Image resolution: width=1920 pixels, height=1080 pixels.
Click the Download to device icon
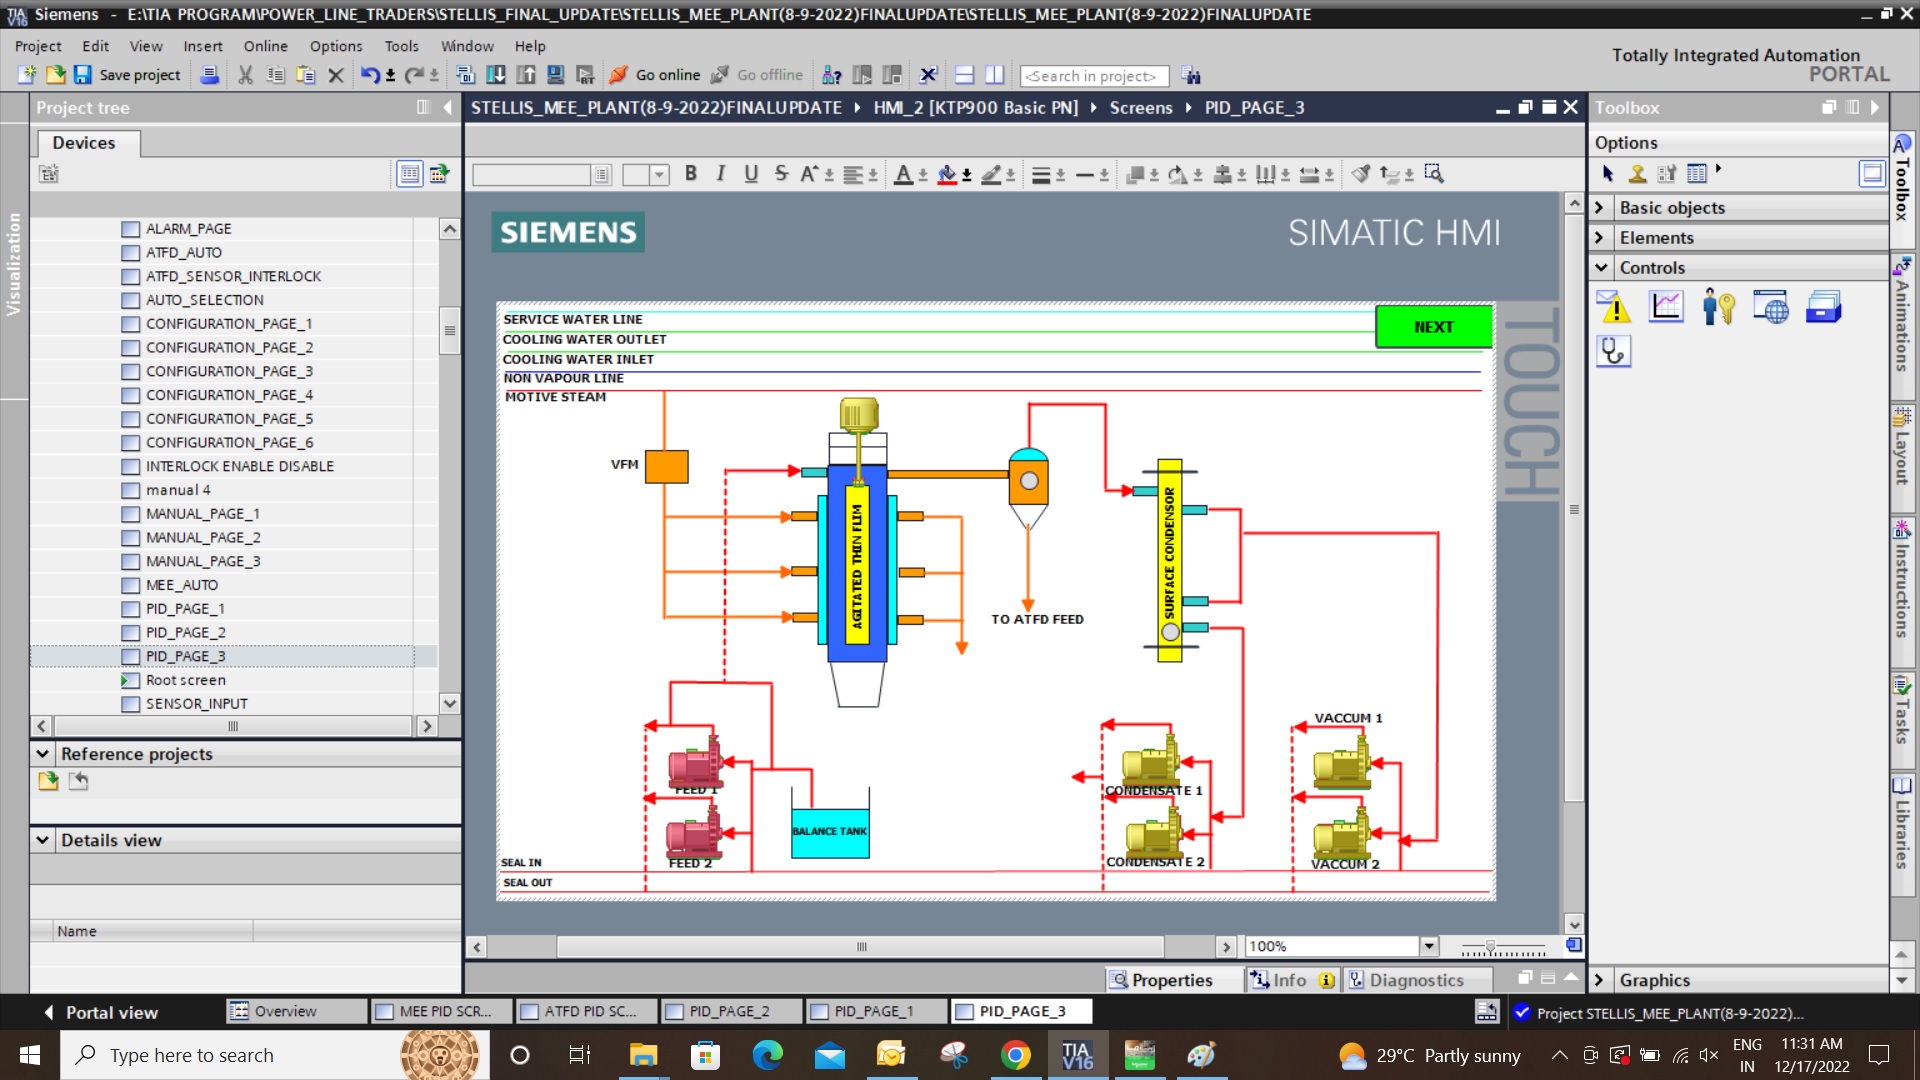(496, 75)
